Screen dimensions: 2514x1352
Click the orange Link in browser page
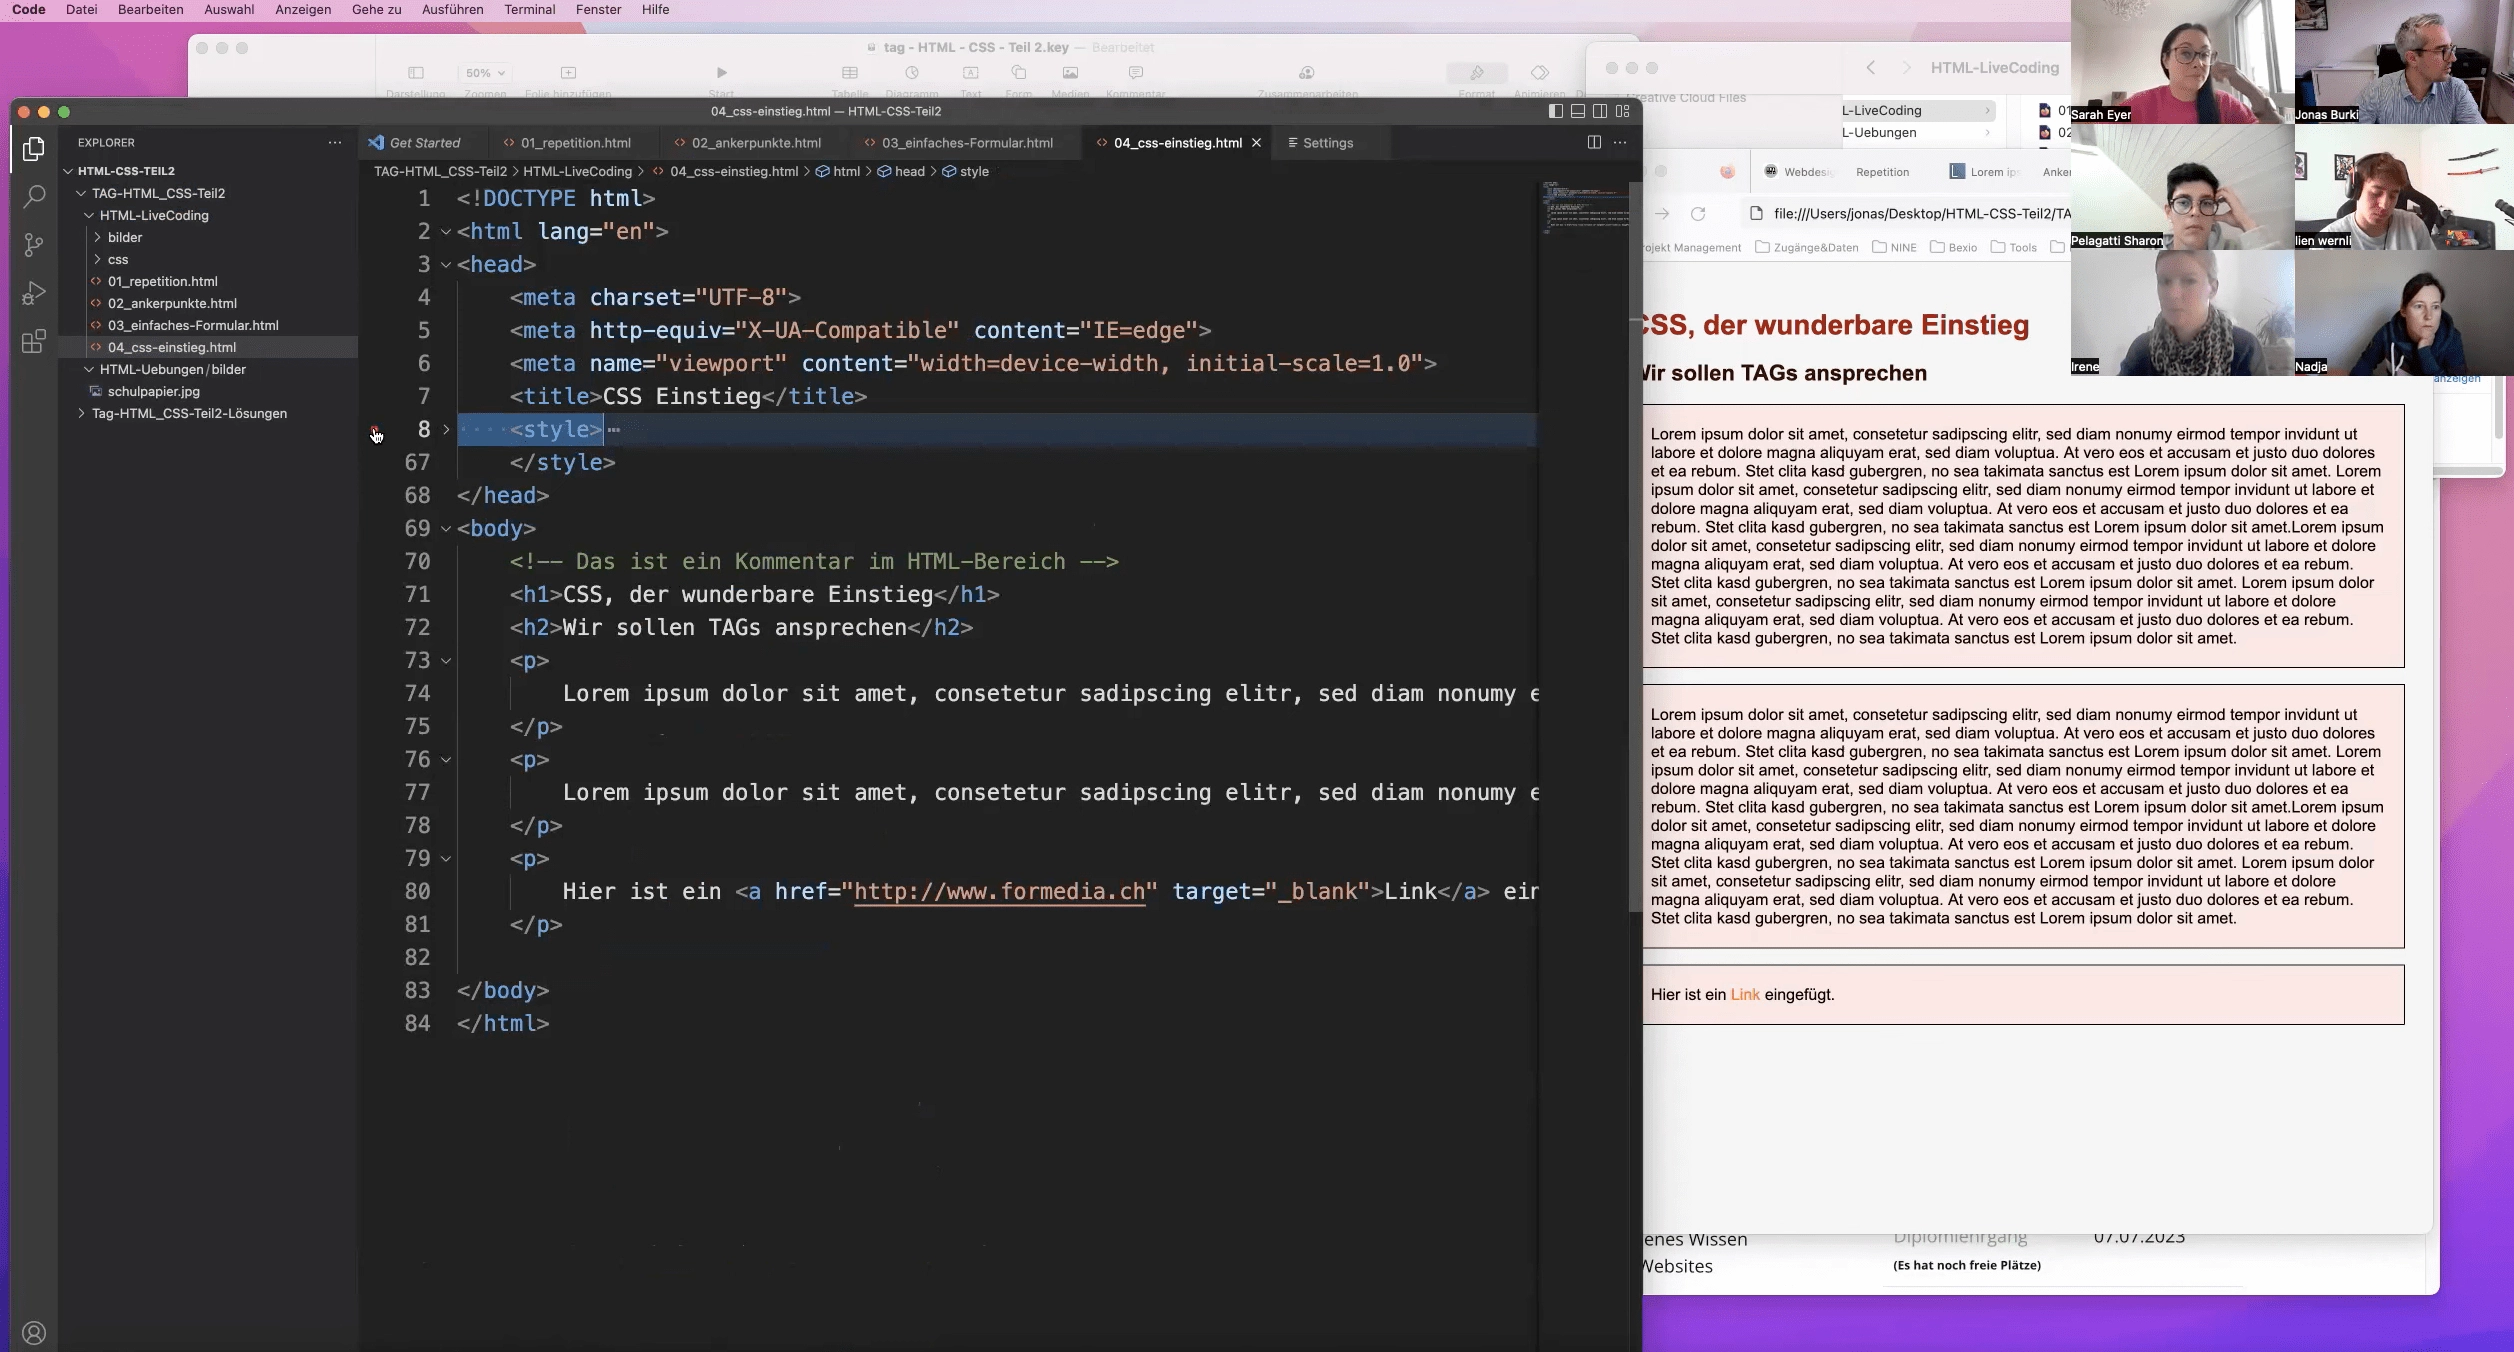pos(1744,995)
